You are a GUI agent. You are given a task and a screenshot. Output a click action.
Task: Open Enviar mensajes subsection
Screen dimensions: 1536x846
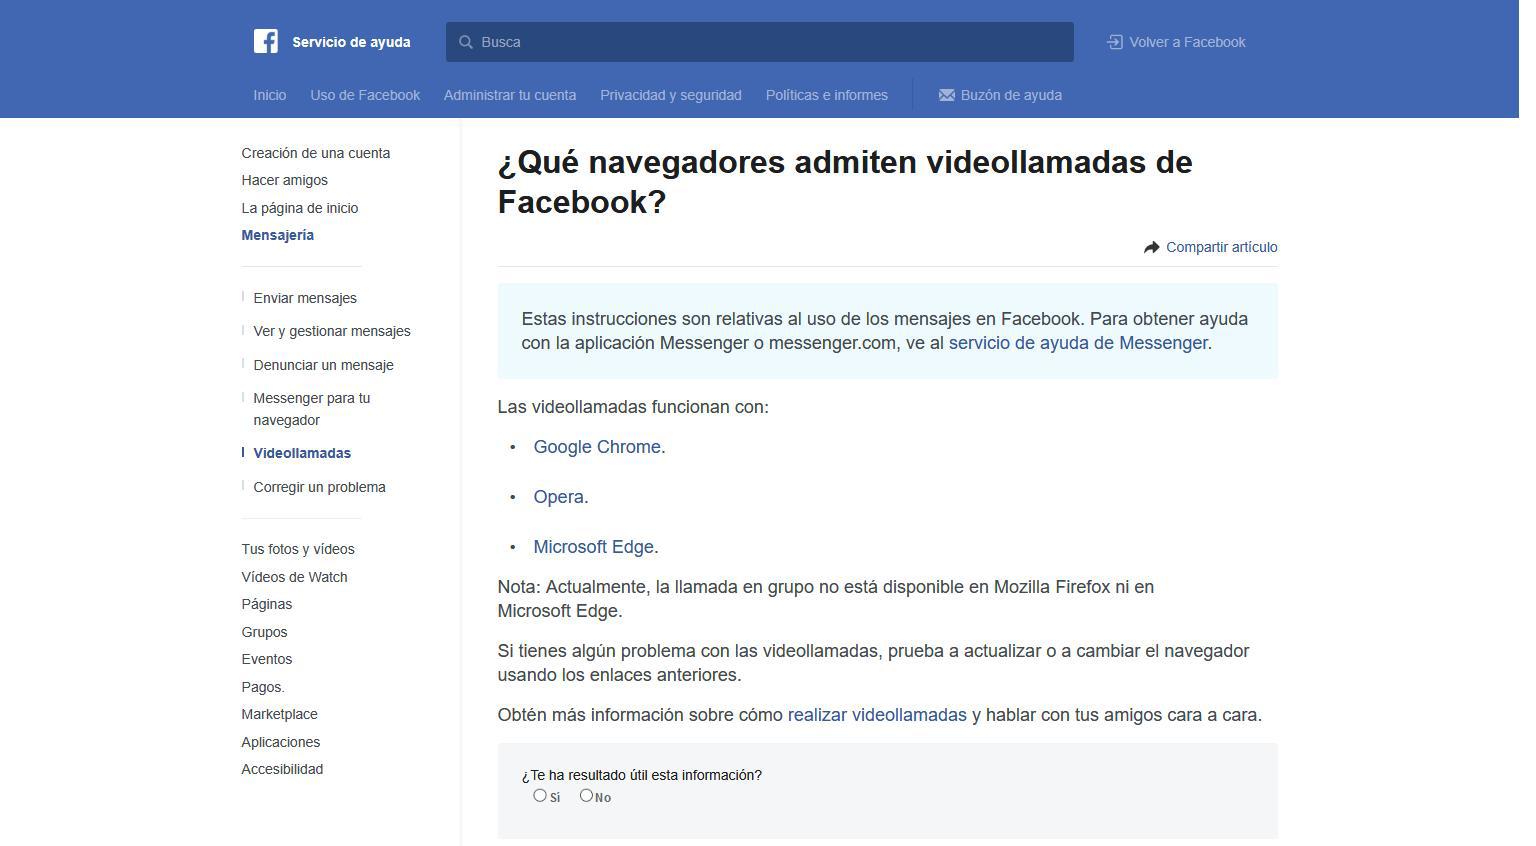[x=305, y=298]
